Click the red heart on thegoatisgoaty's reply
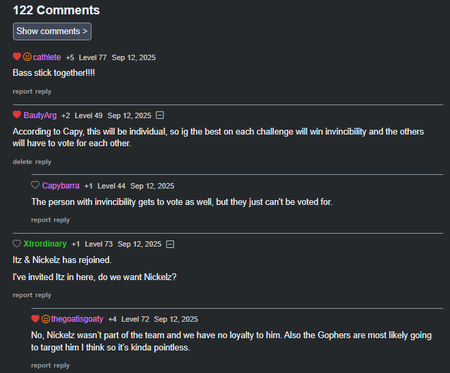 coord(35,319)
